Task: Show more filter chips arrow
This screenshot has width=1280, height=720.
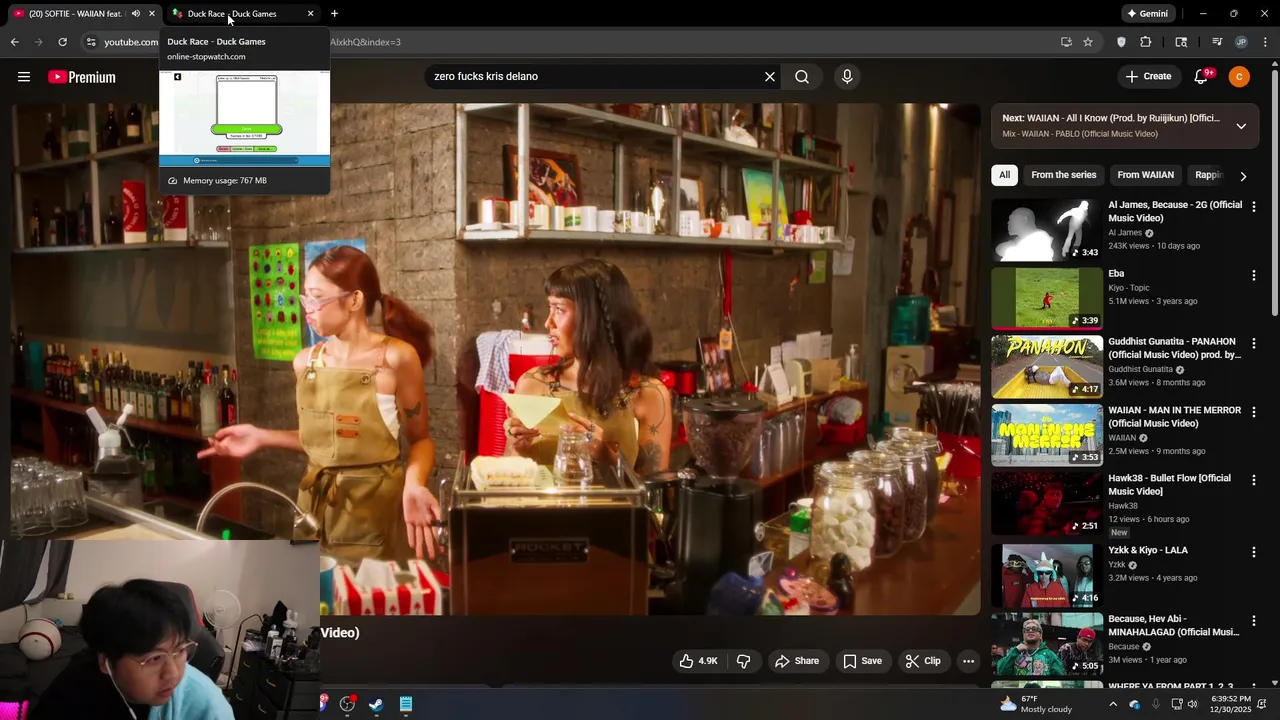Action: click(x=1243, y=176)
